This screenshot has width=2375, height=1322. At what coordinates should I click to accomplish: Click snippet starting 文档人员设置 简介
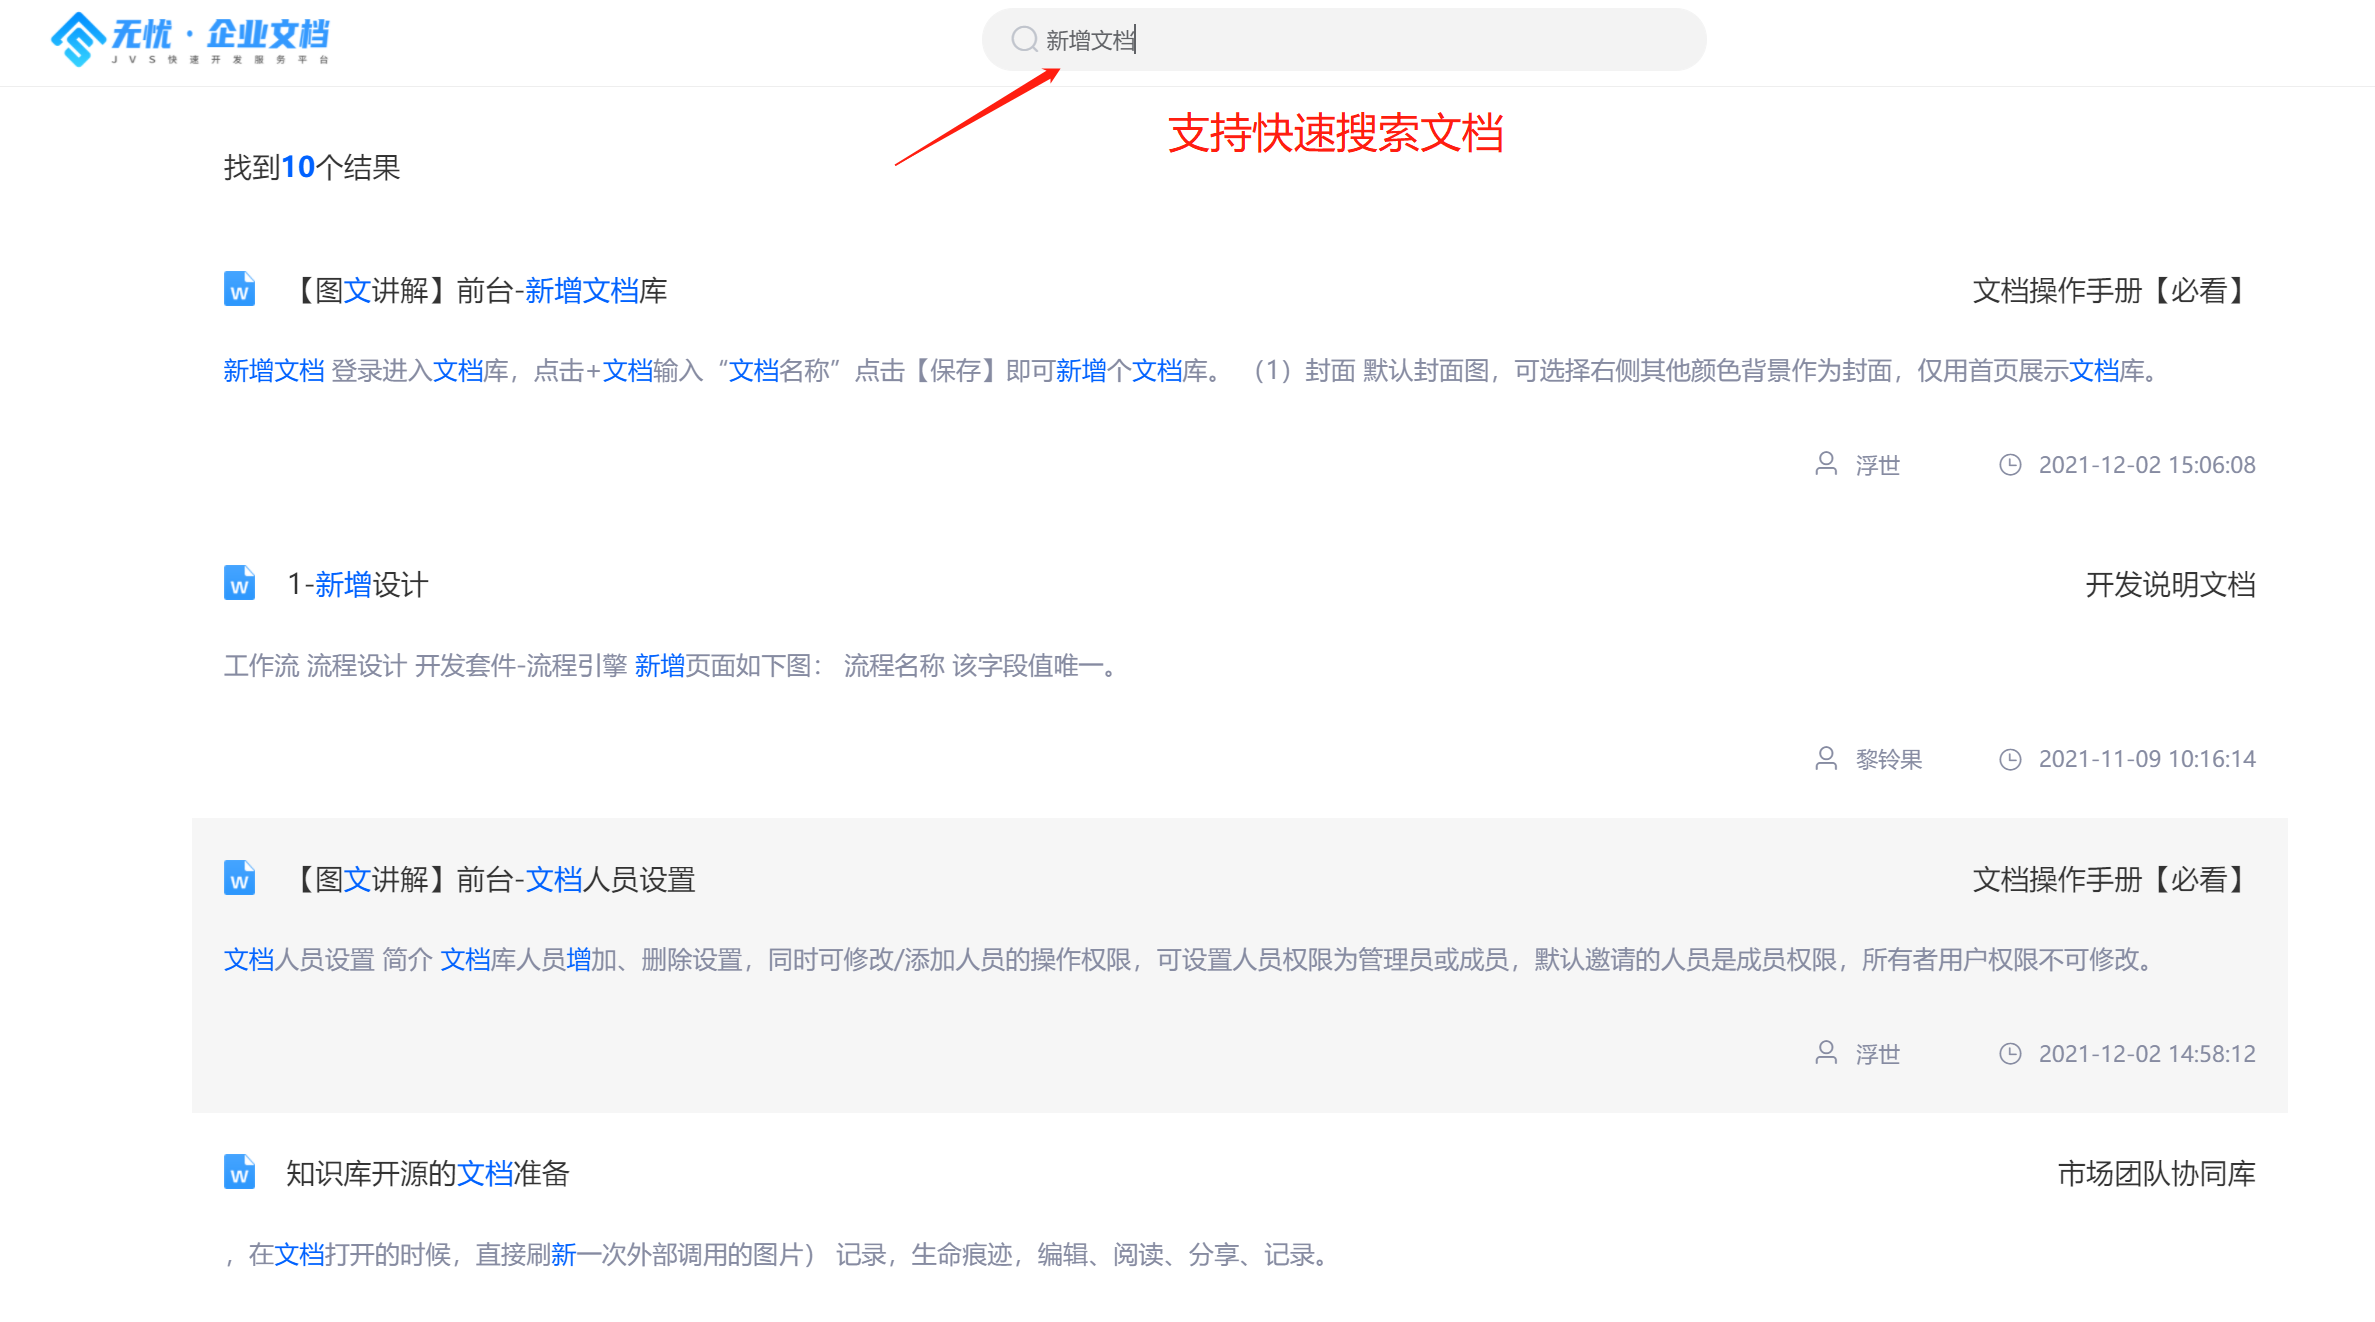point(1191,960)
